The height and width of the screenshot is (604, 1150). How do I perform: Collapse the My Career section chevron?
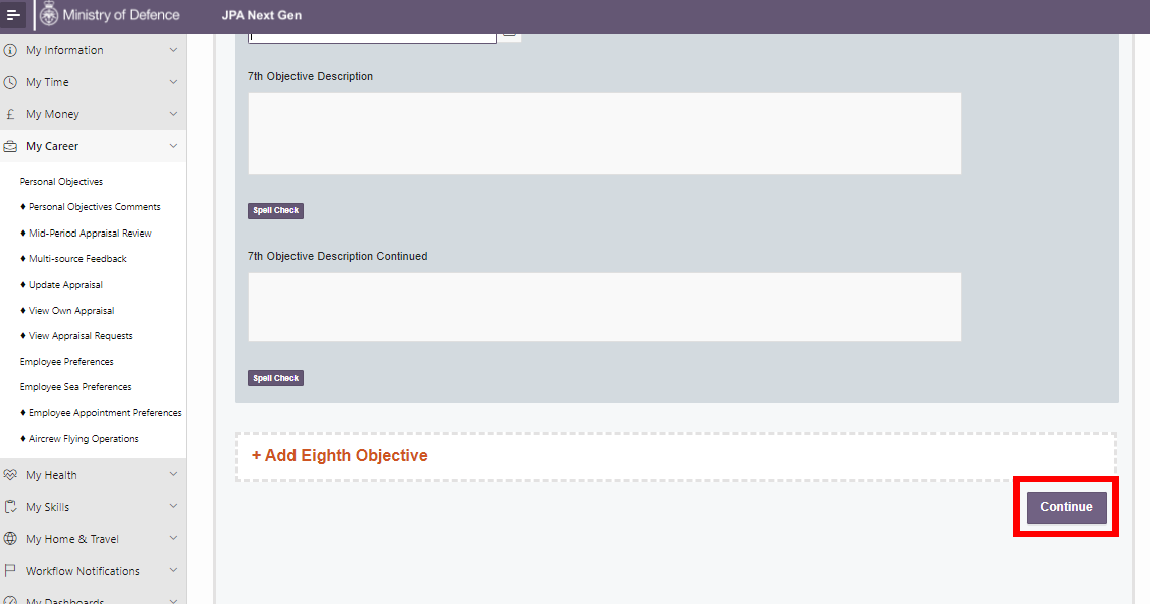[173, 146]
